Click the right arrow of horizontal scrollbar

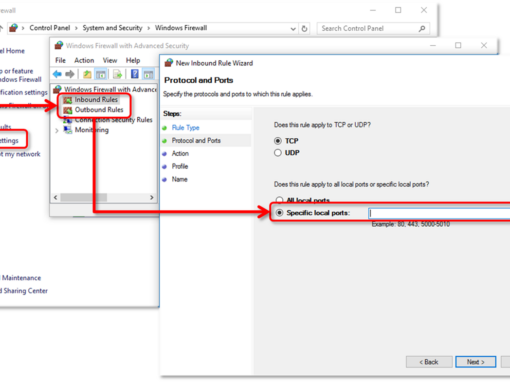tap(152, 197)
